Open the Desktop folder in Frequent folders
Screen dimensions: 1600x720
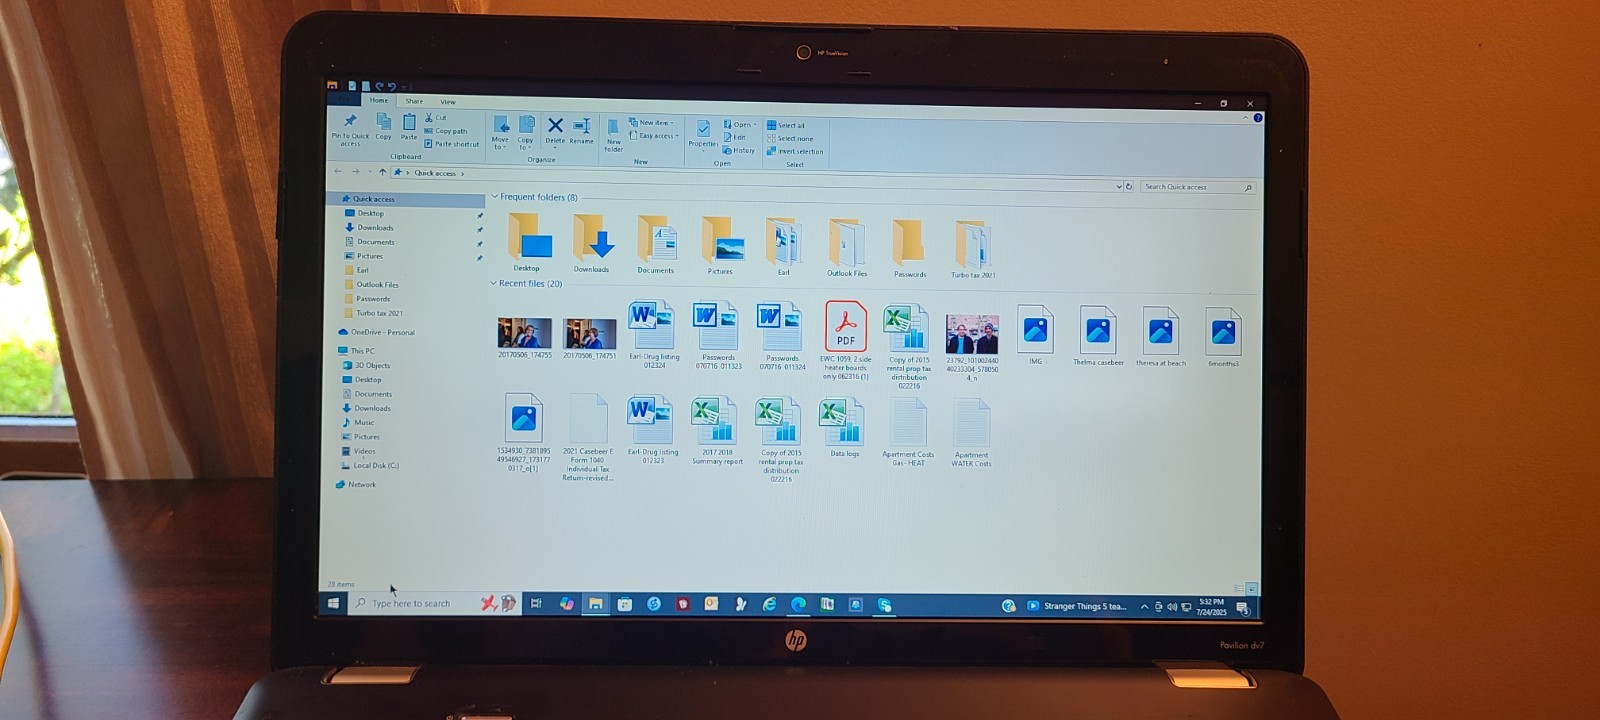pos(528,241)
